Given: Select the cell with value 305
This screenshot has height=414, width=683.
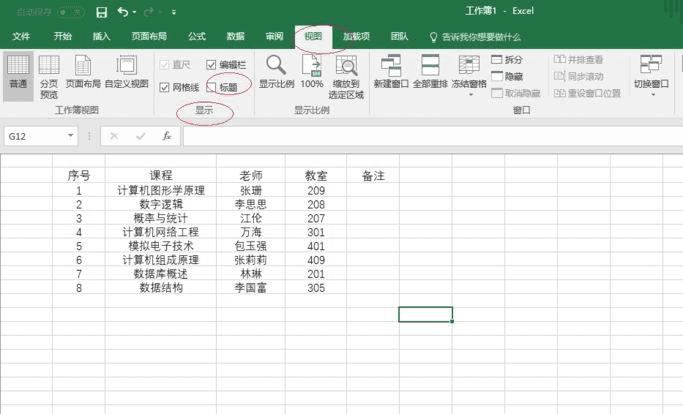Looking at the screenshot, I should click(316, 288).
